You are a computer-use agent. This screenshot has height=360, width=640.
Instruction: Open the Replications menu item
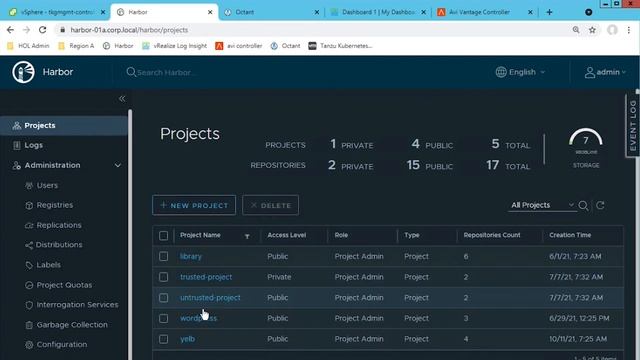[x=59, y=225]
